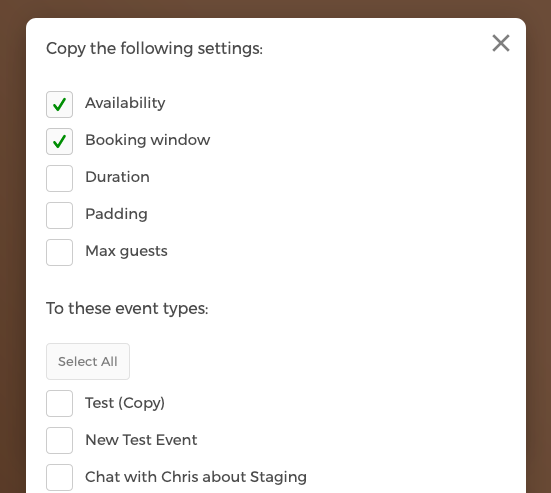Enable the Duration checkbox
Image resolution: width=551 pixels, height=493 pixels.
59,179
